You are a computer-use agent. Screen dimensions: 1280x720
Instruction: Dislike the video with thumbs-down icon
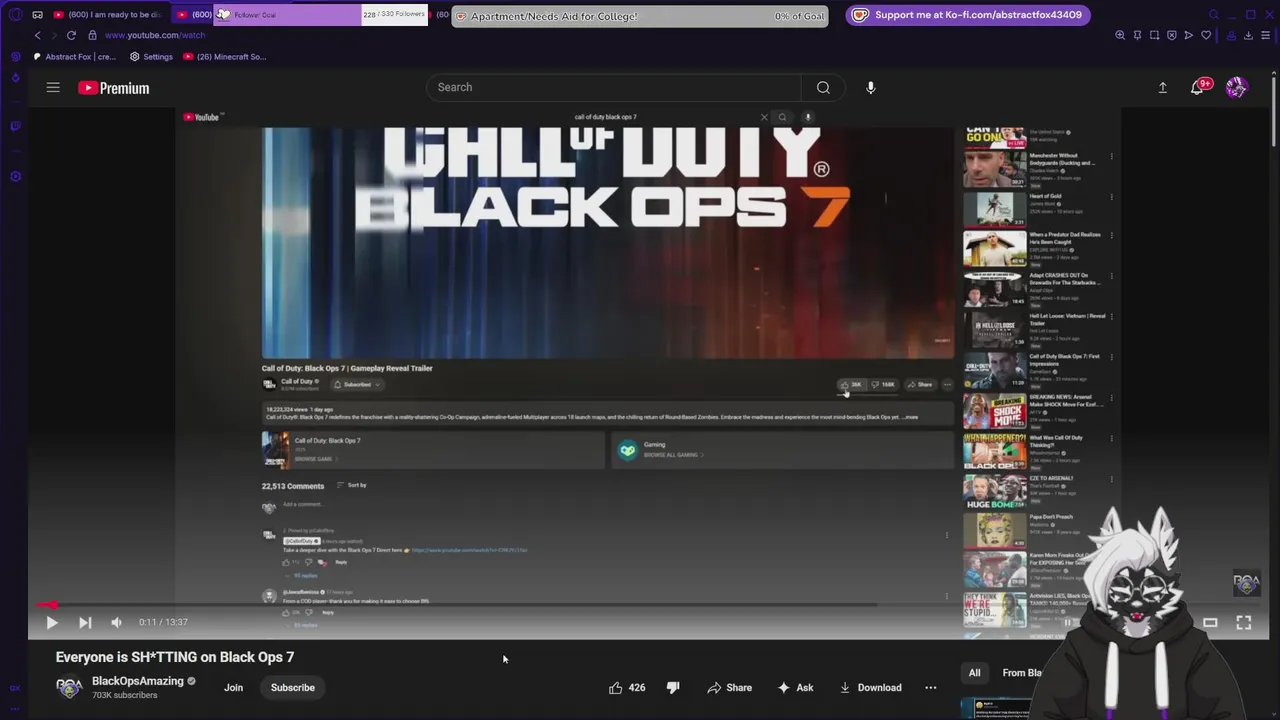click(673, 688)
